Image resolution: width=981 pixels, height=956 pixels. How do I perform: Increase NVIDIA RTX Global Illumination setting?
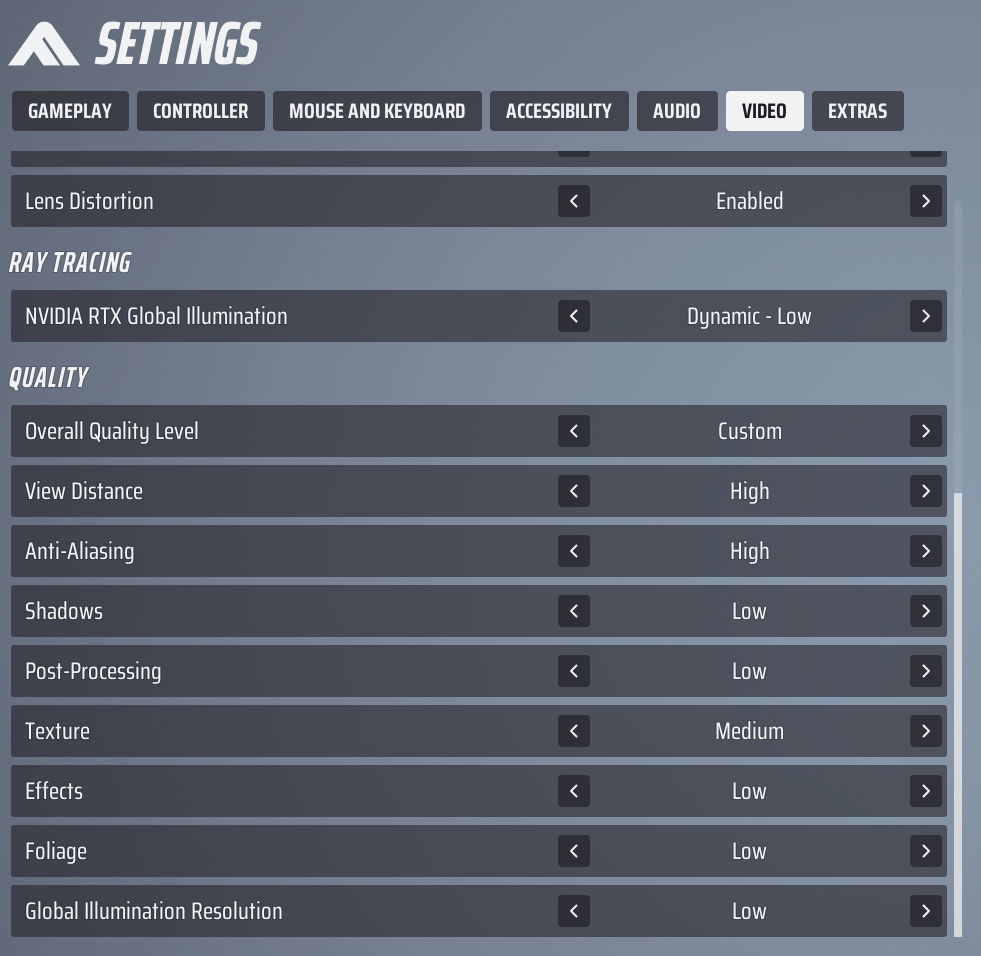[926, 316]
